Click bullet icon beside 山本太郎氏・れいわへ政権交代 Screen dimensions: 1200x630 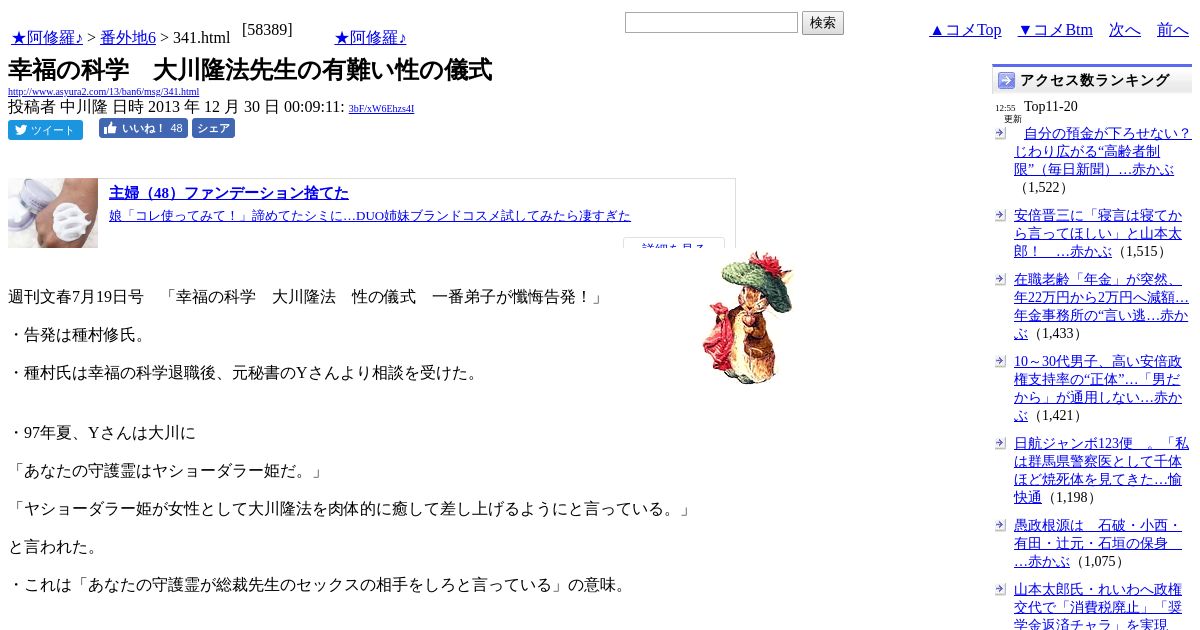[1000, 589]
